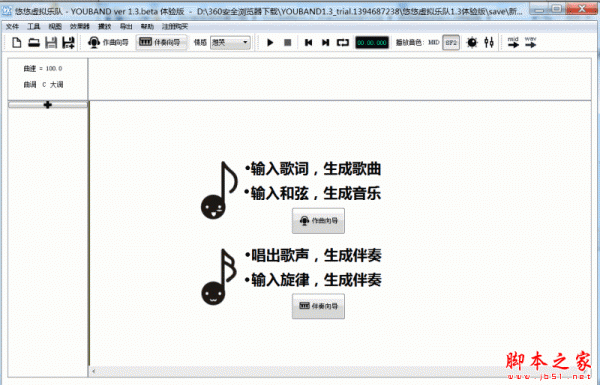Add a track with the plus button
This screenshot has height=385, width=600.
[48, 104]
